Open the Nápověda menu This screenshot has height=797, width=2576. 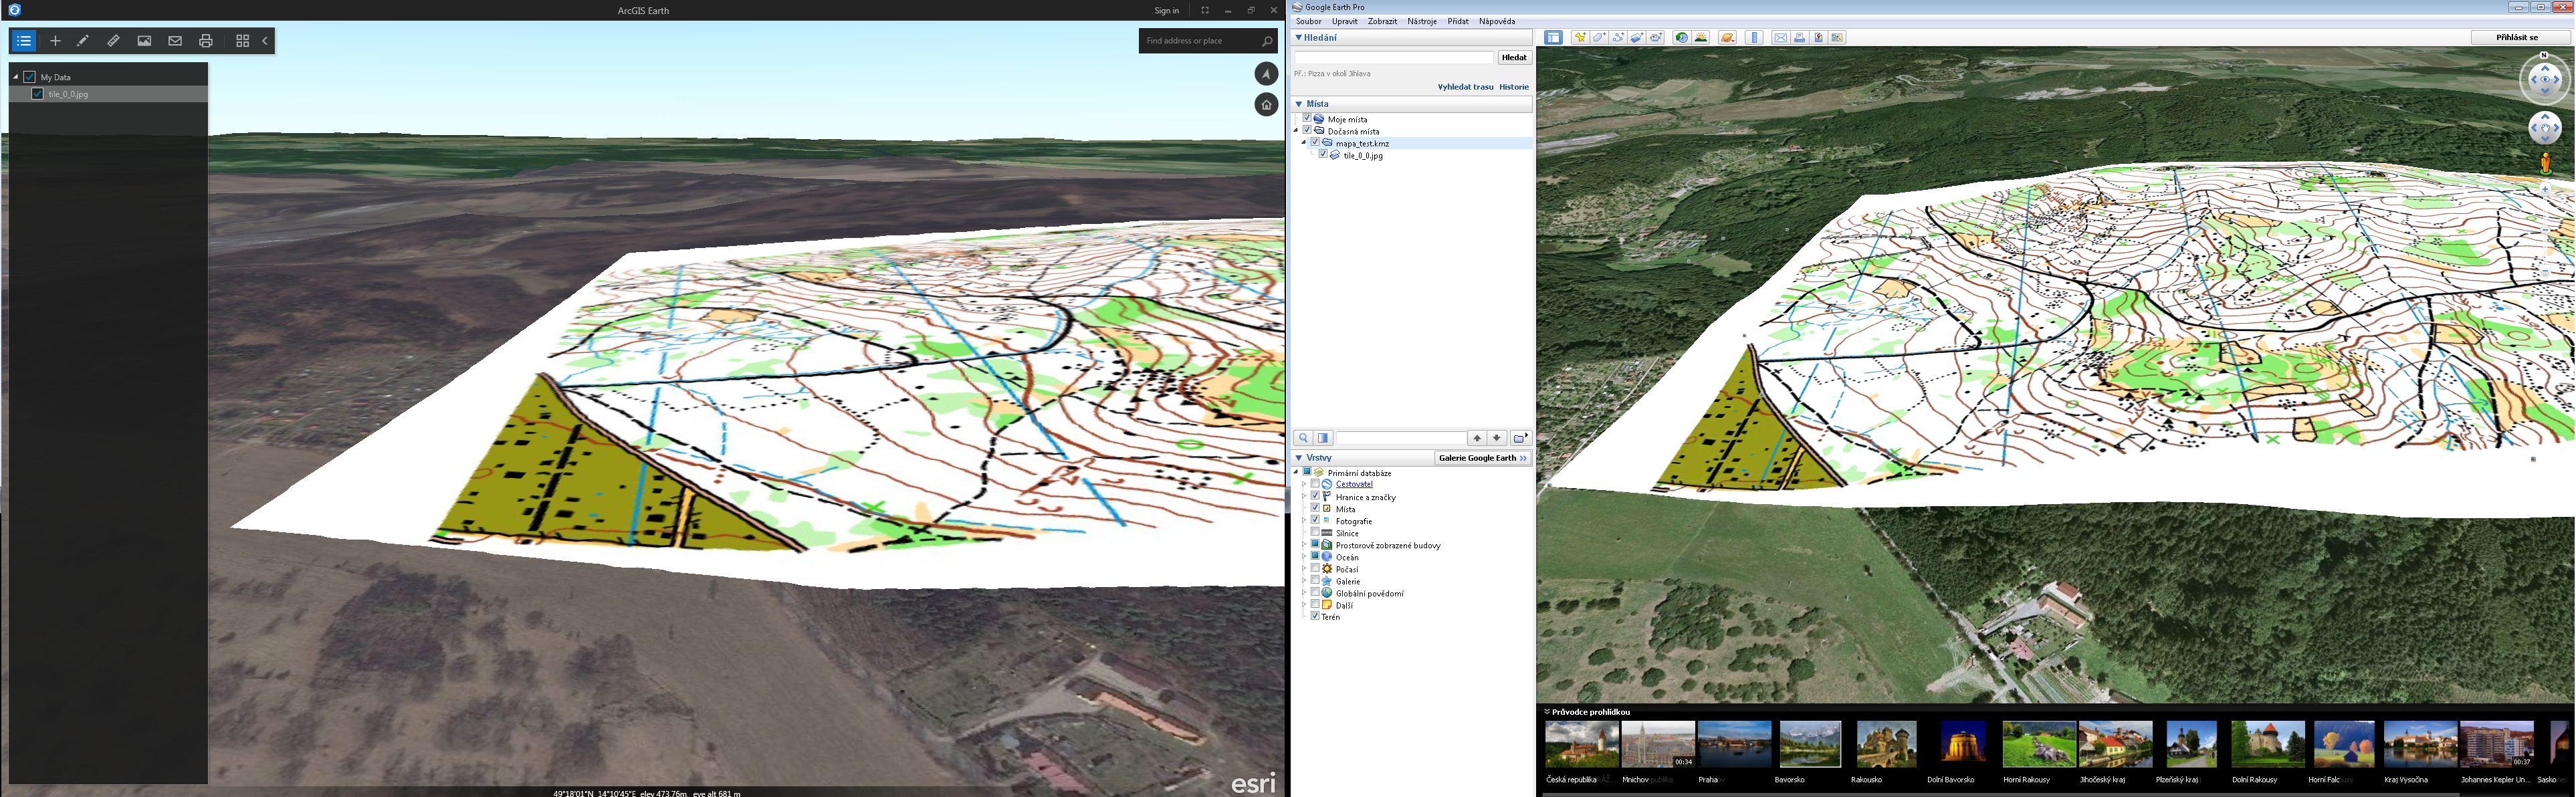[1496, 21]
